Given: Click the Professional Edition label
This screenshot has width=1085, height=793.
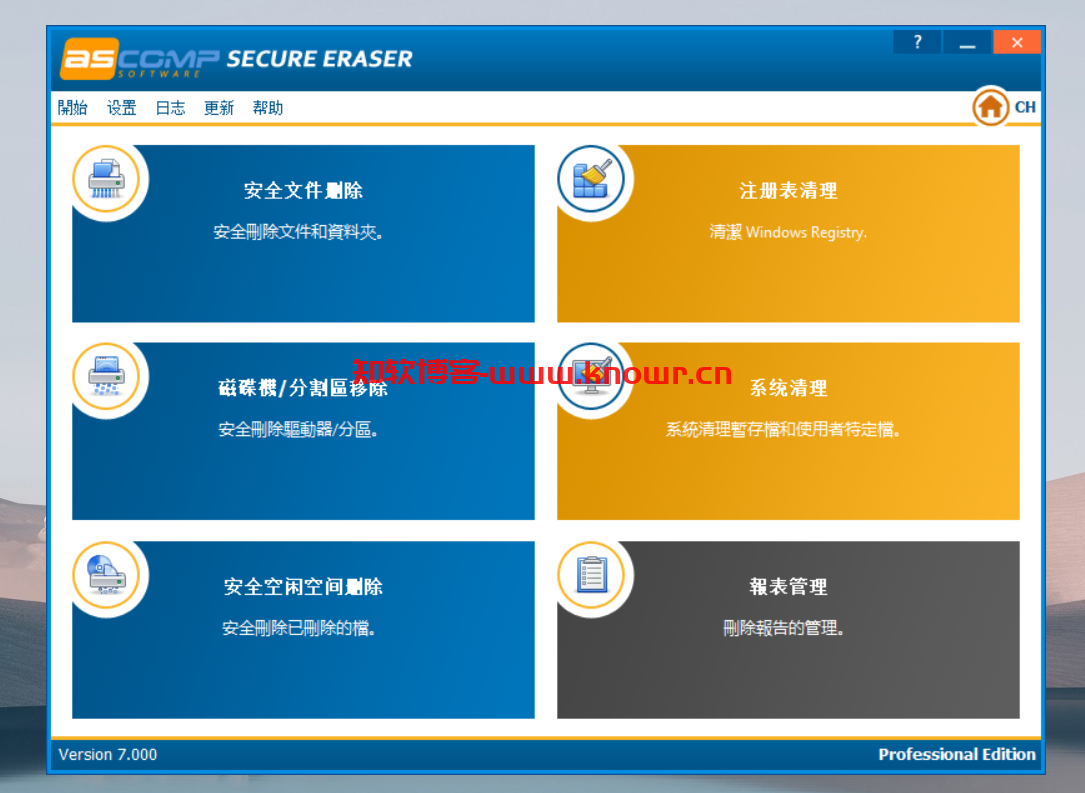Looking at the screenshot, I should coord(957,754).
